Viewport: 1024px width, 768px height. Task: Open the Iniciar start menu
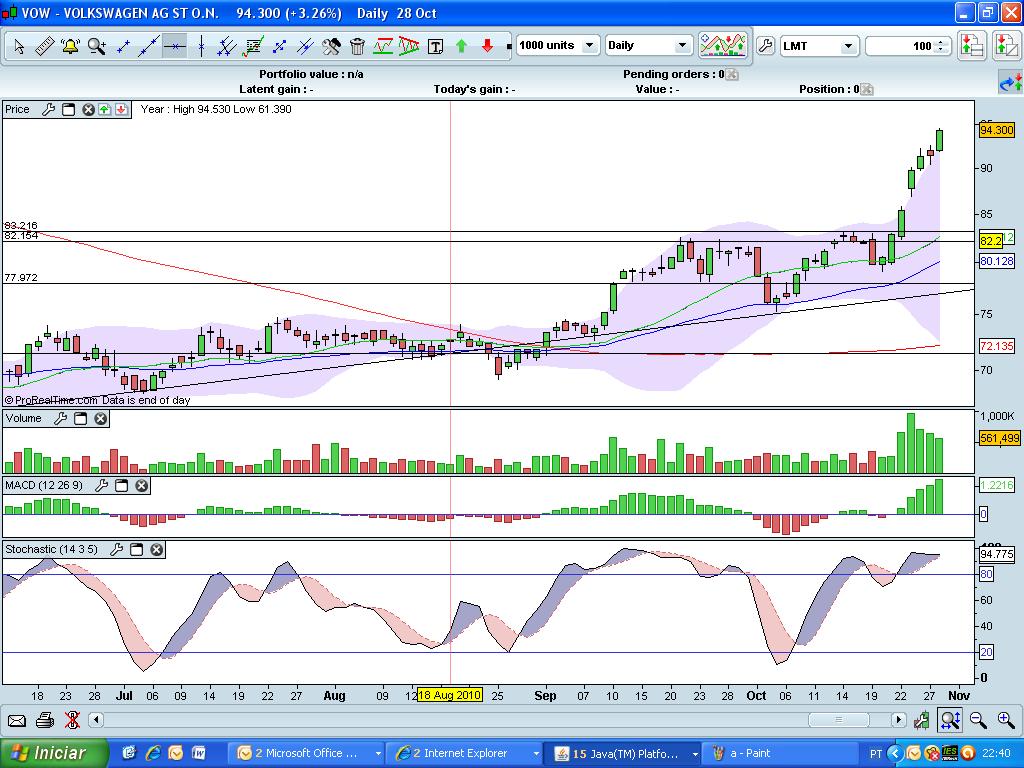tap(54, 754)
